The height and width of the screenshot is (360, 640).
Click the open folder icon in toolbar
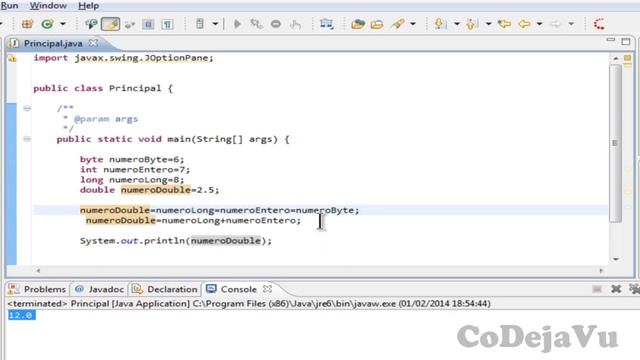coord(377,24)
